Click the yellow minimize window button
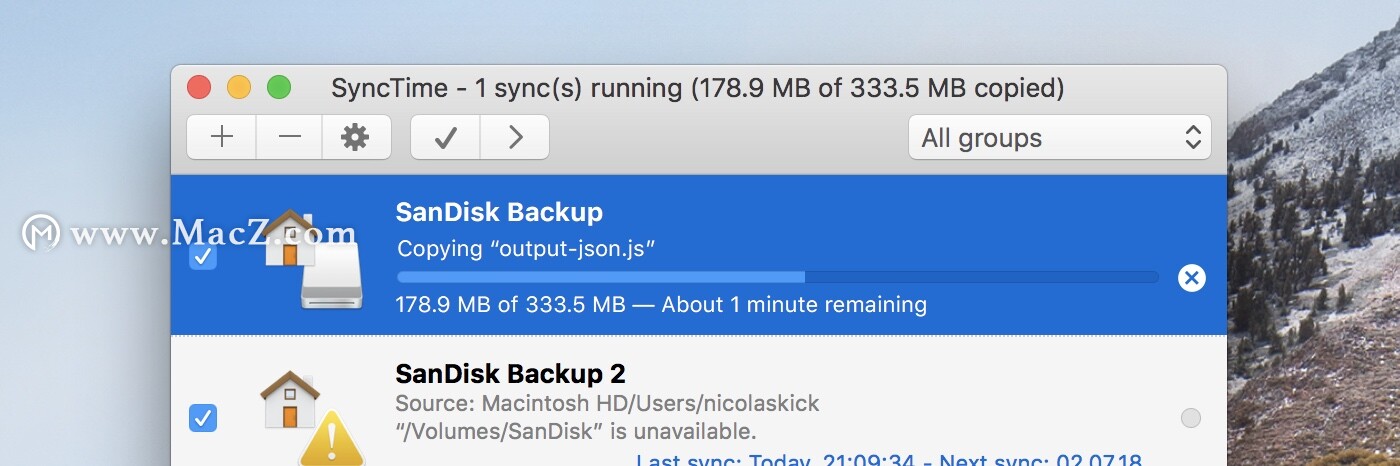 click(x=239, y=87)
